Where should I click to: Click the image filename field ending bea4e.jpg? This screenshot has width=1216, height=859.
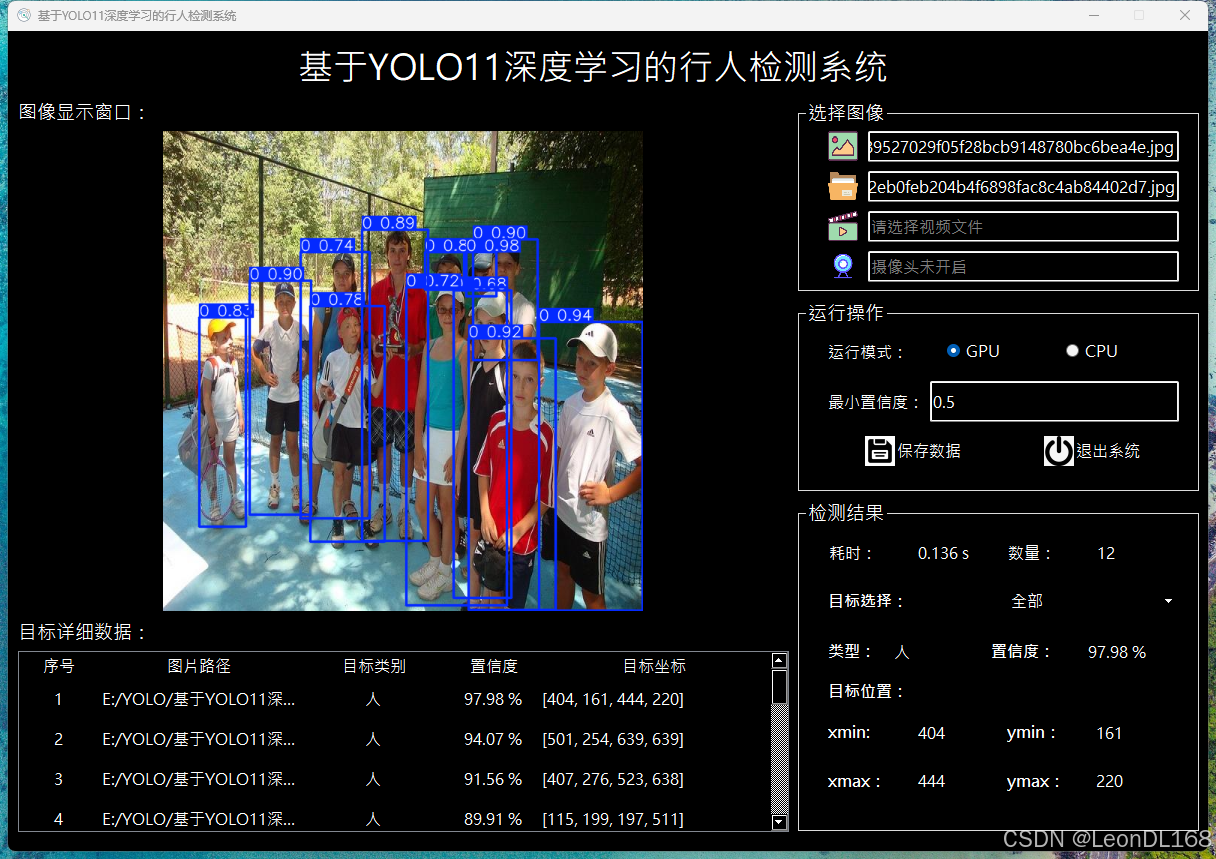click(1022, 146)
